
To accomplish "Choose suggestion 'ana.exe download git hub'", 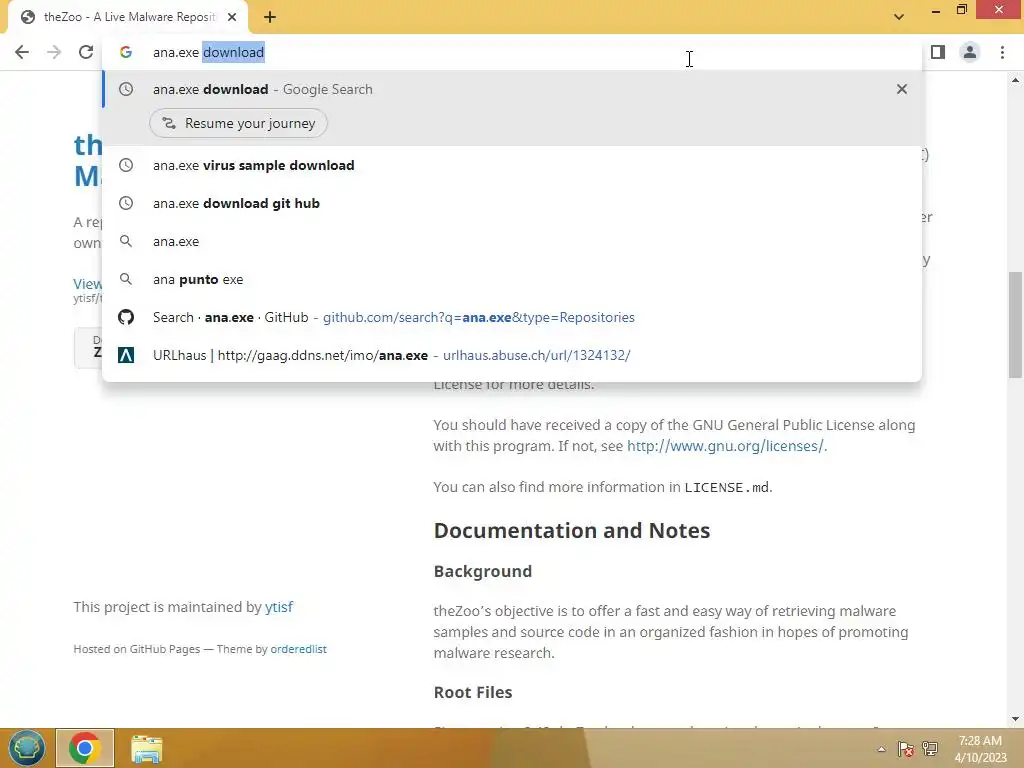I will coord(512,203).
